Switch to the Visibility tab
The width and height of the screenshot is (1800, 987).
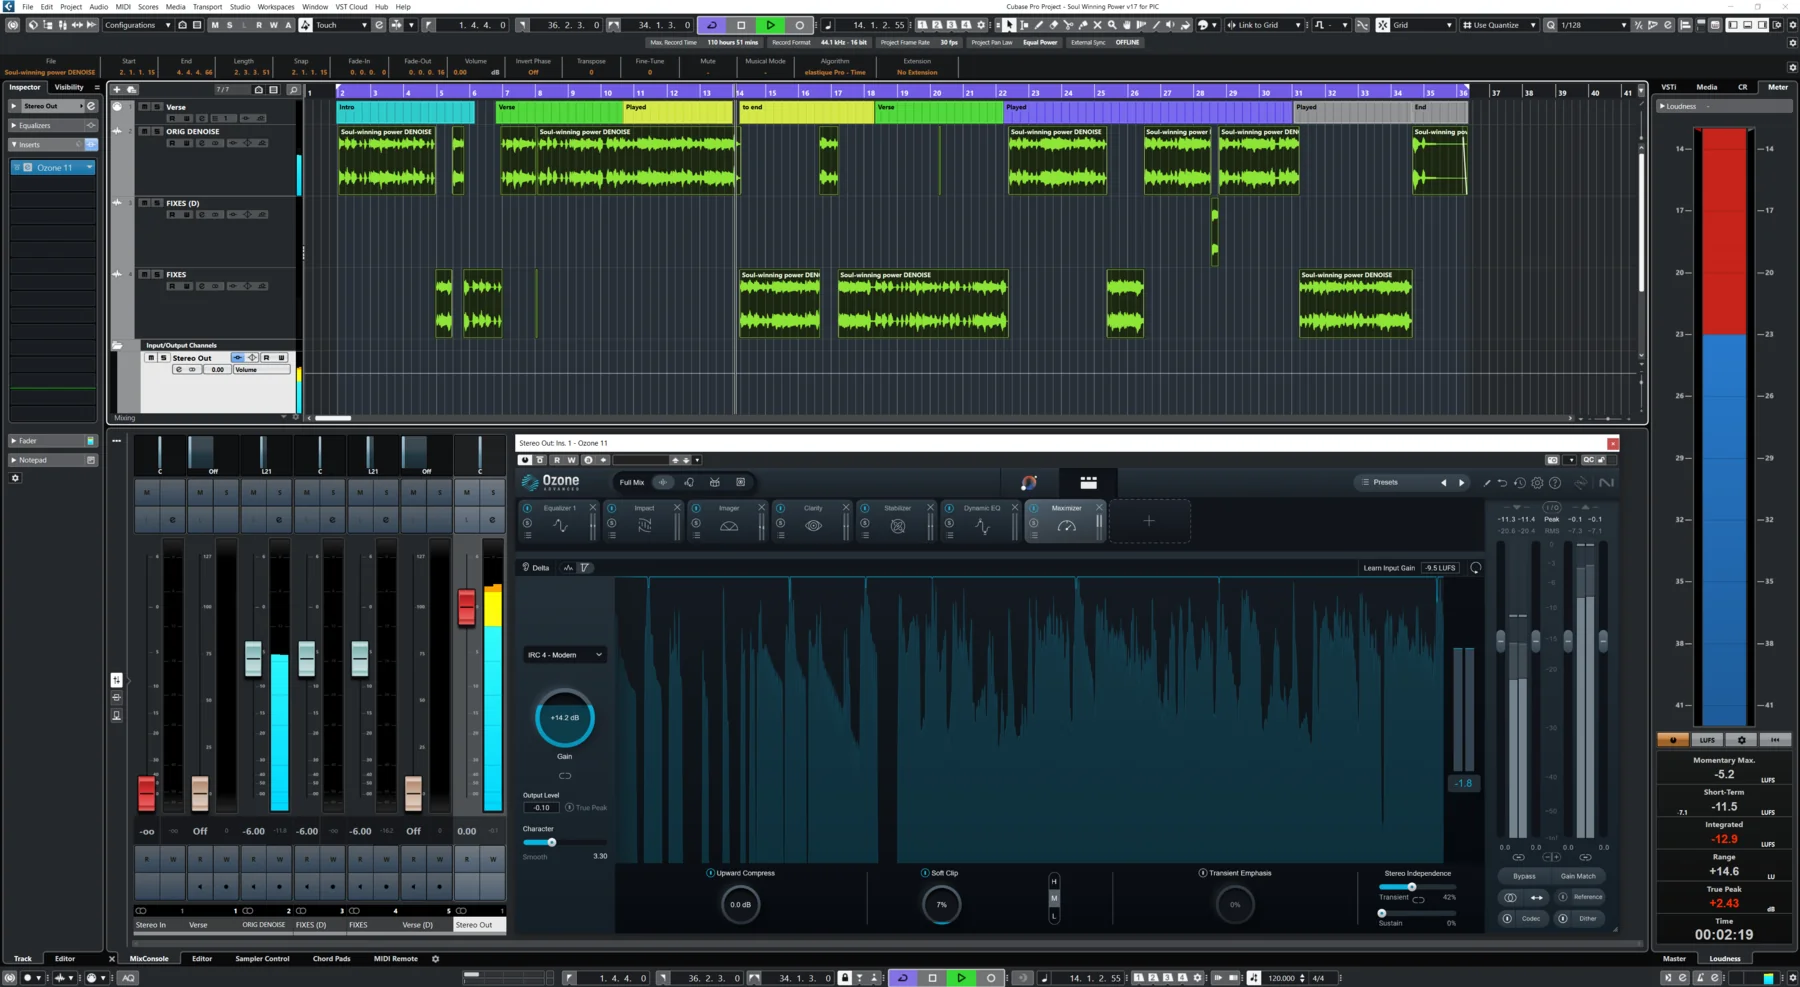click(x=69, y=87)
